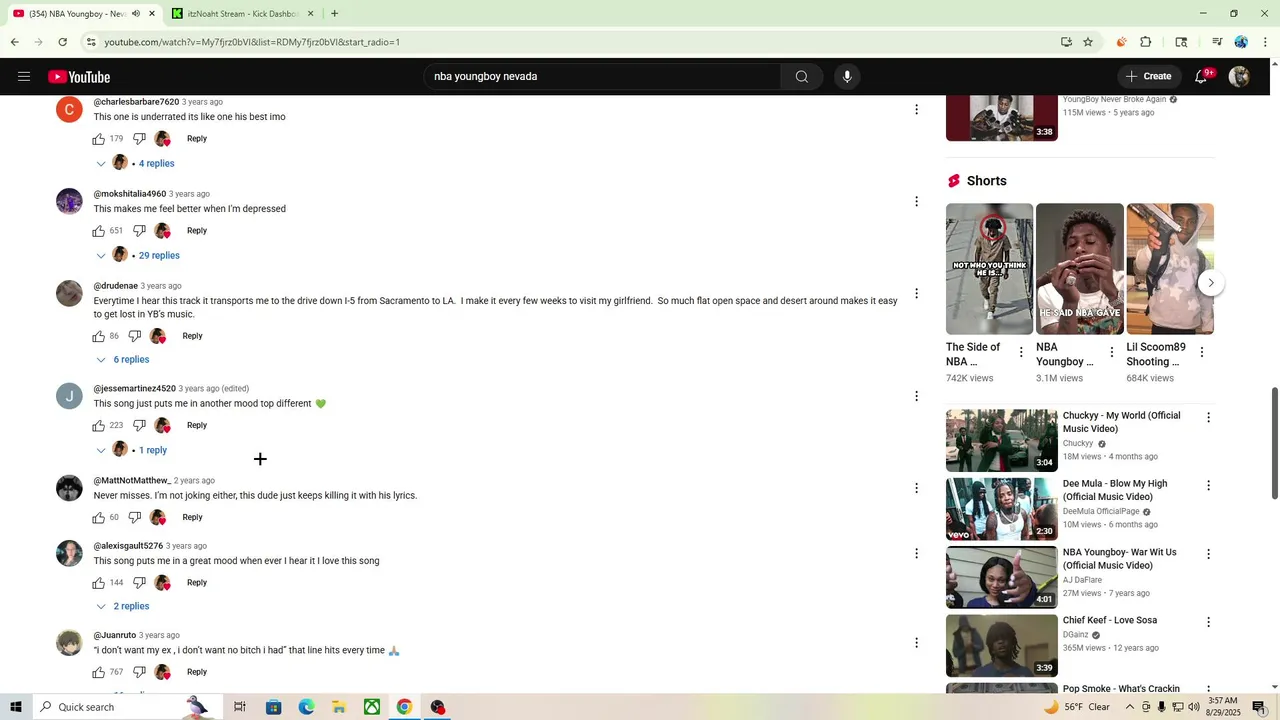Screen dimensions: 1280x720
Task: Reload the current page
Action: click(62, 42)
